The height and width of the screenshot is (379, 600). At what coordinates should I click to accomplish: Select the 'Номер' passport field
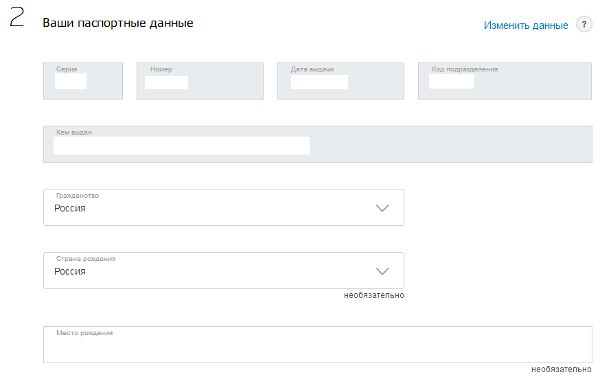point(200,81)
